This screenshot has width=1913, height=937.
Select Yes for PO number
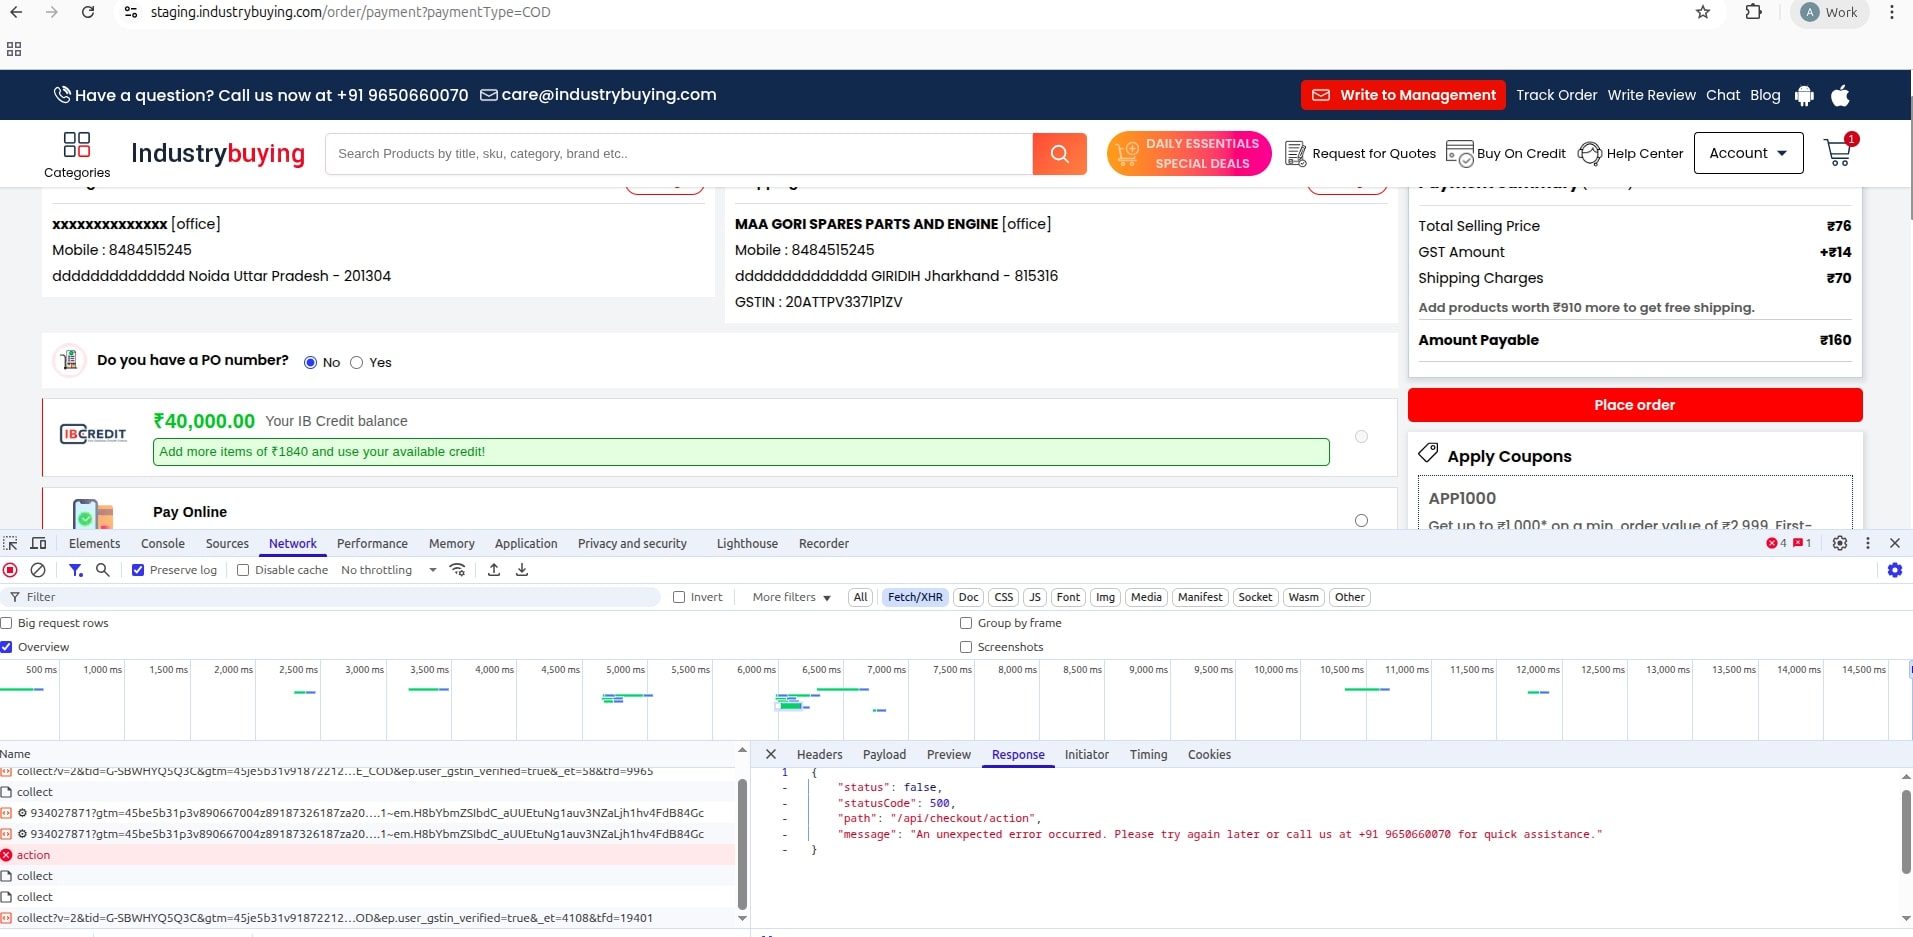coord(357,363)
